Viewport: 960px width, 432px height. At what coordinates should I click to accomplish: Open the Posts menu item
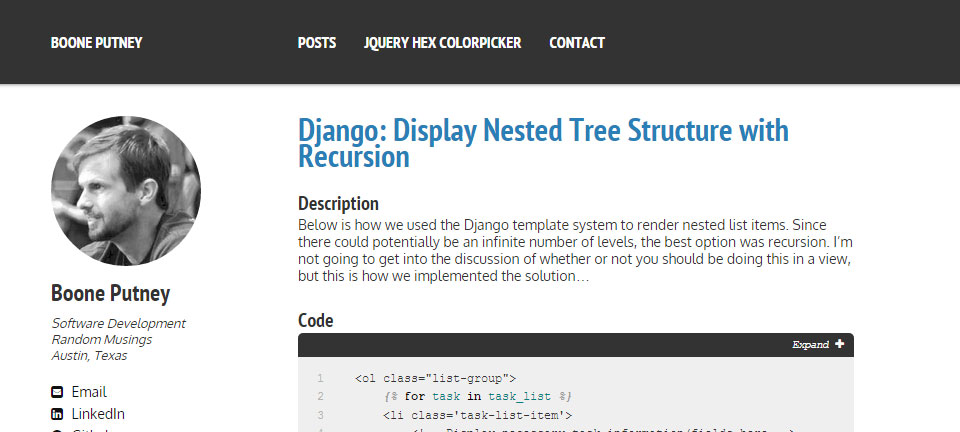coord(317,43)
